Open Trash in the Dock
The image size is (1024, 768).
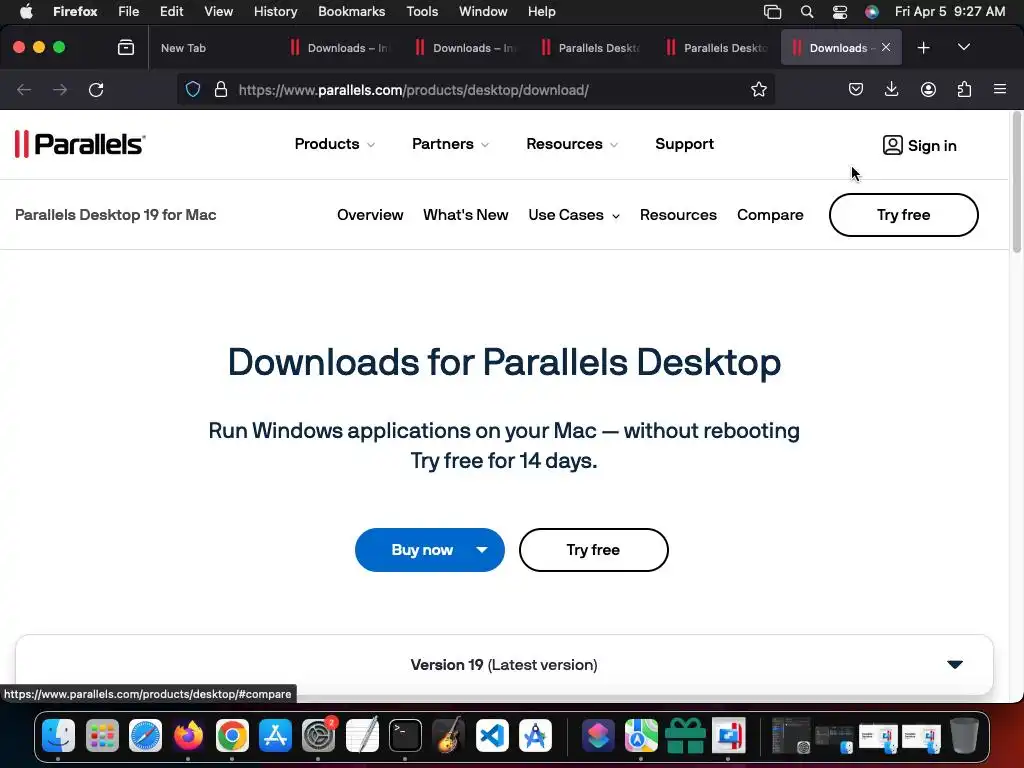(x=964, y=735)
